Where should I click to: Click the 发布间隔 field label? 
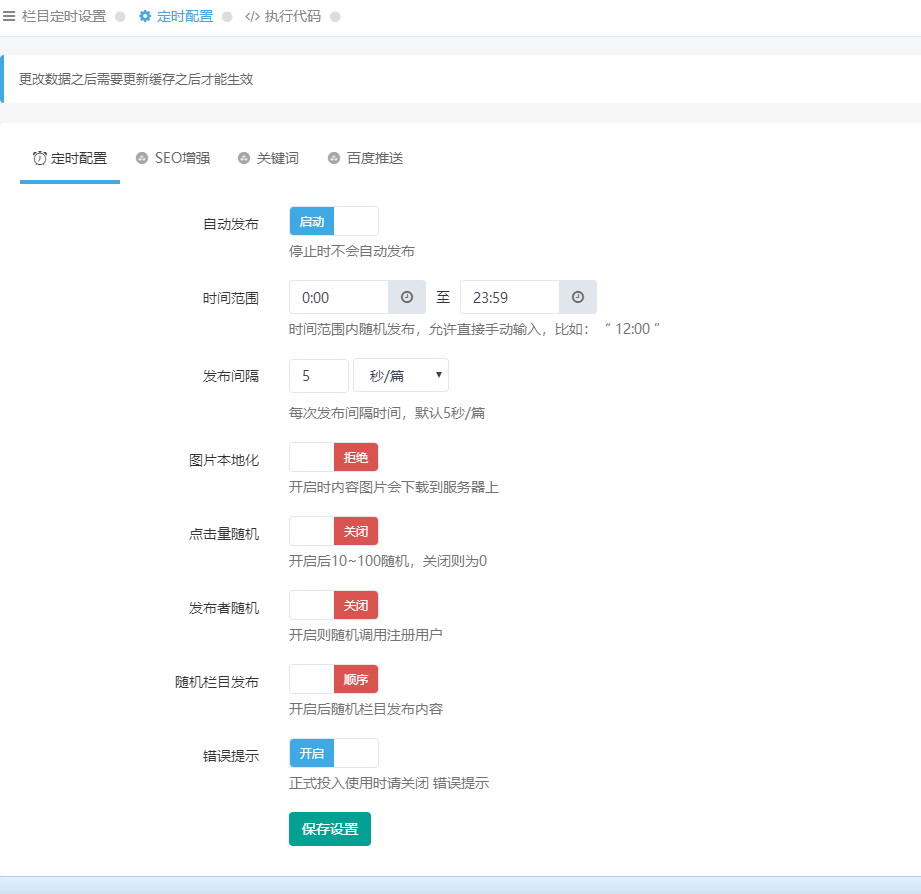click(x=231, y=376)
